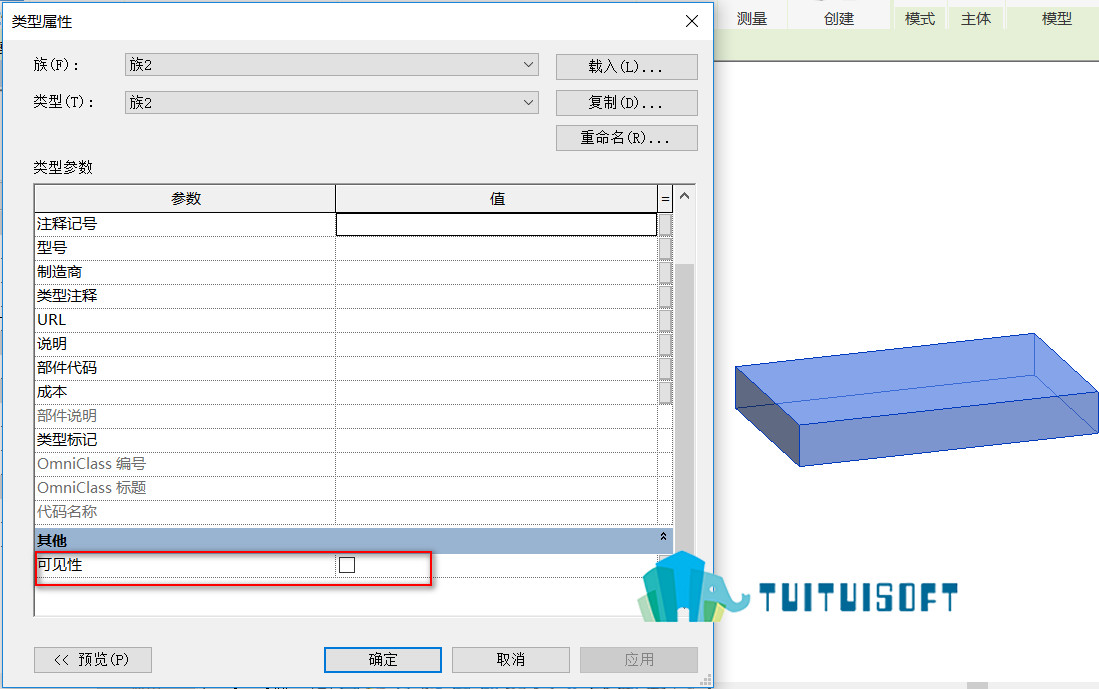1099x689 pixels.
Task: Click the small button beside 部件代码 value
Action: [665, 368]
